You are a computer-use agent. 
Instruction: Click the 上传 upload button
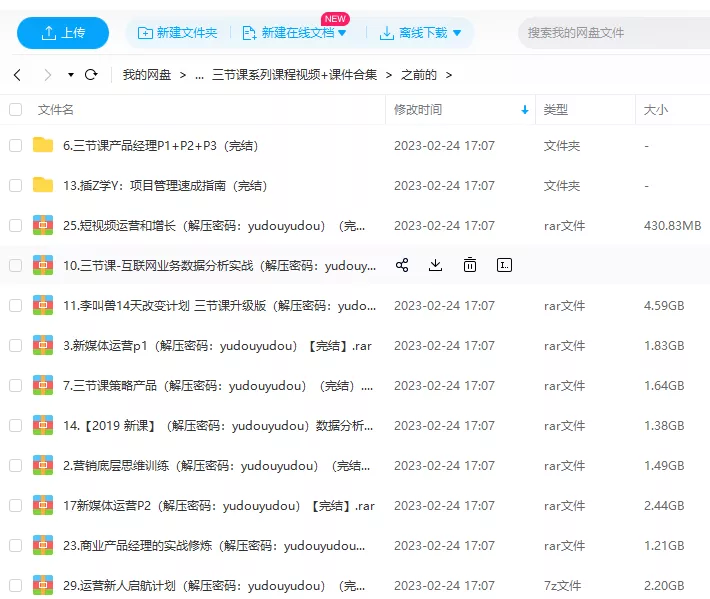(x=63, y=33)
